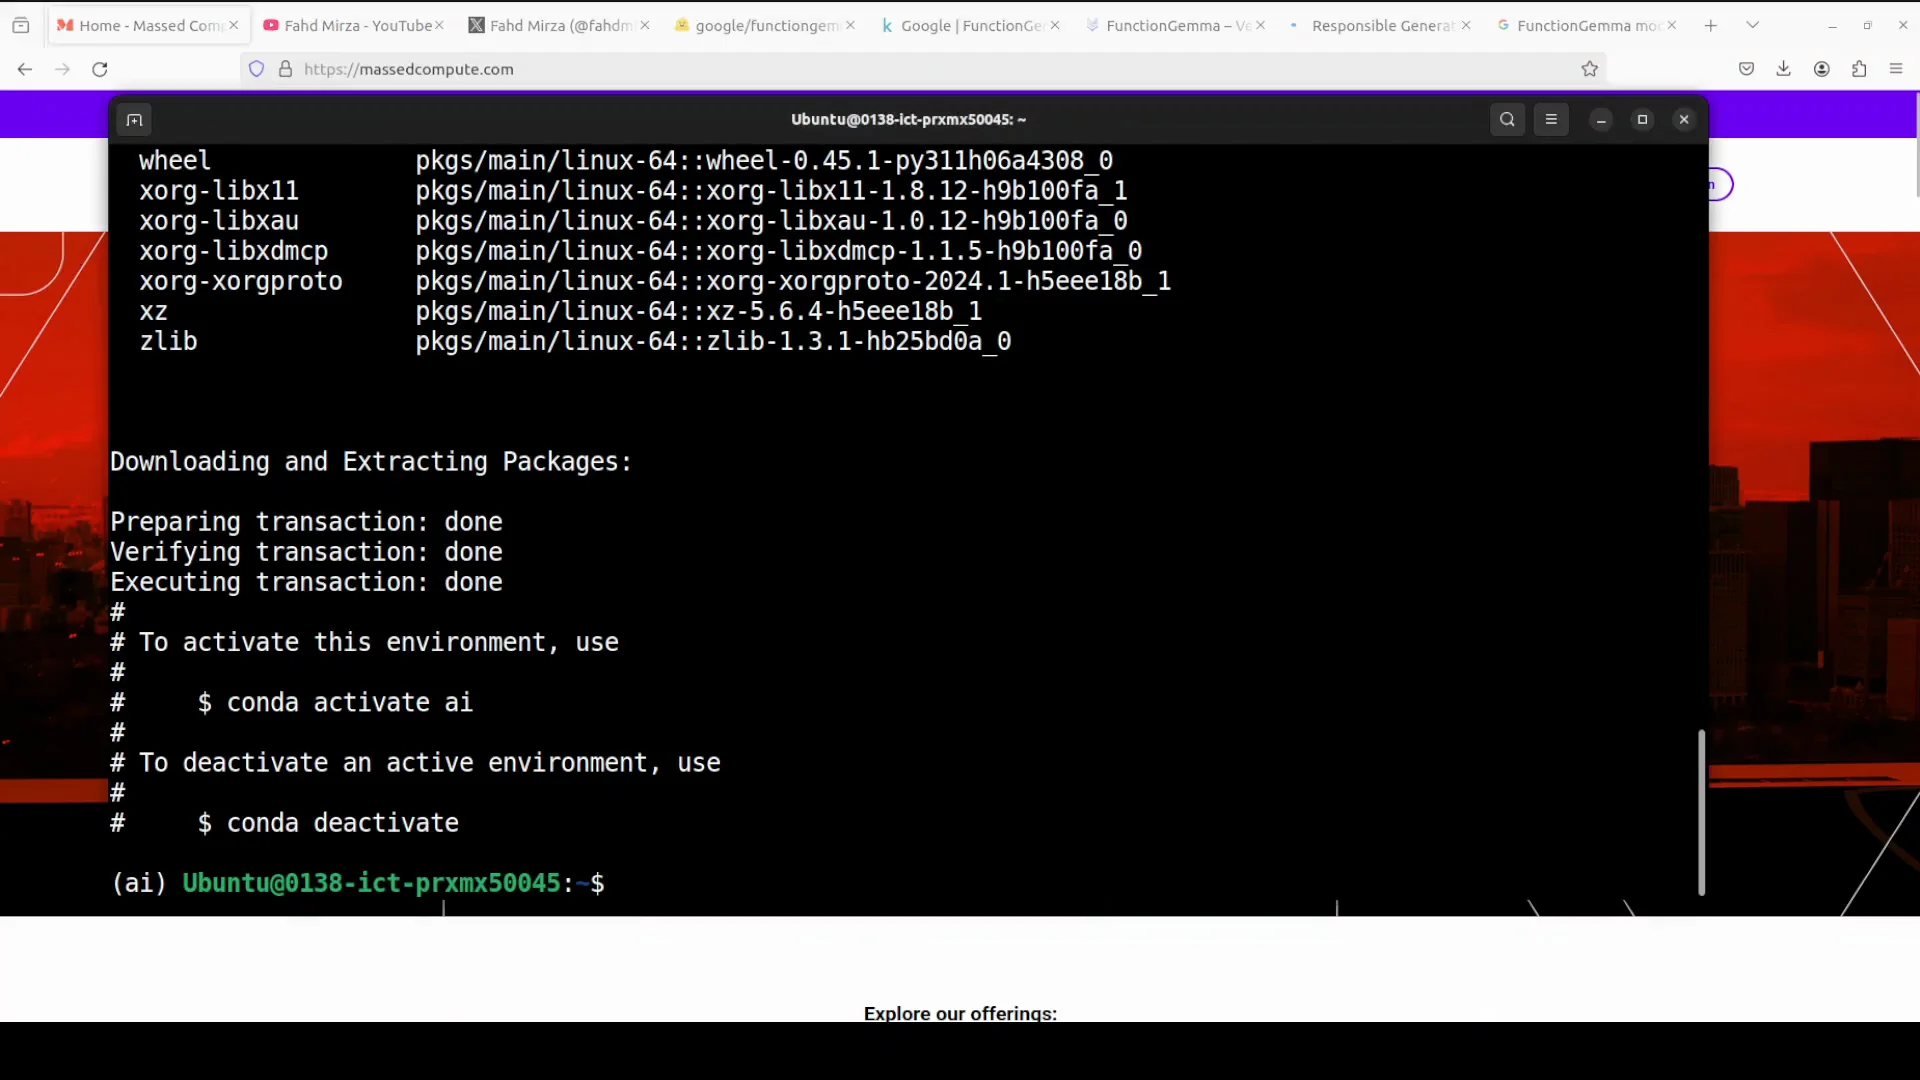Reload the massedcompute.com page

point(100,69)
